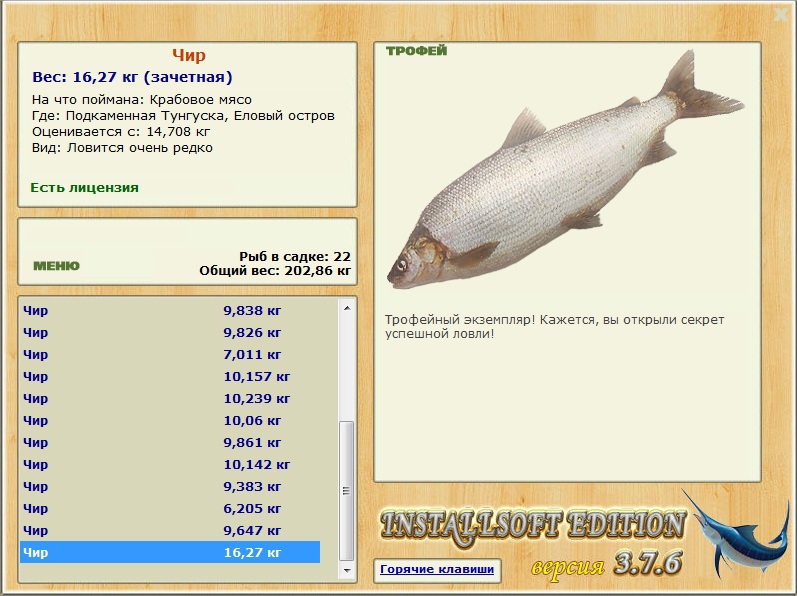Click the Вес: 16,27 кг (зачетная) line

point(132,77)
